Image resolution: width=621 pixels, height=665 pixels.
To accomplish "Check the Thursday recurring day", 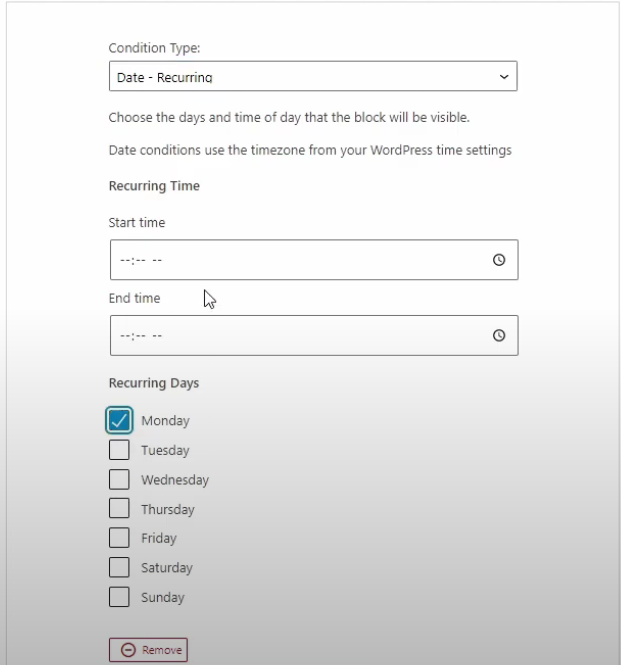I will tap(119, 509).
